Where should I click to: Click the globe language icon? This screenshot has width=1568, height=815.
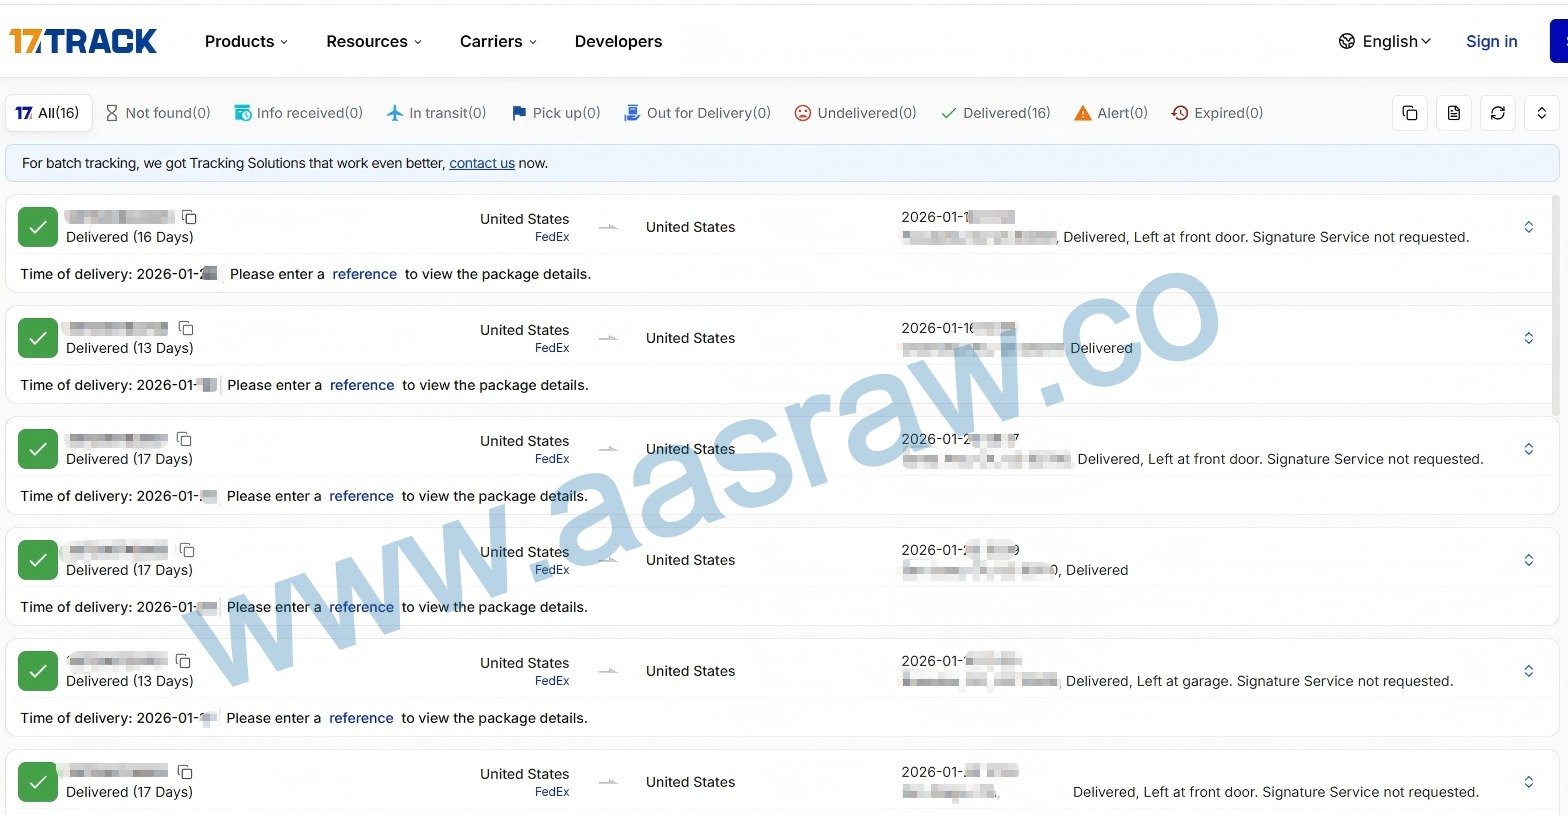click(1347, 41)
